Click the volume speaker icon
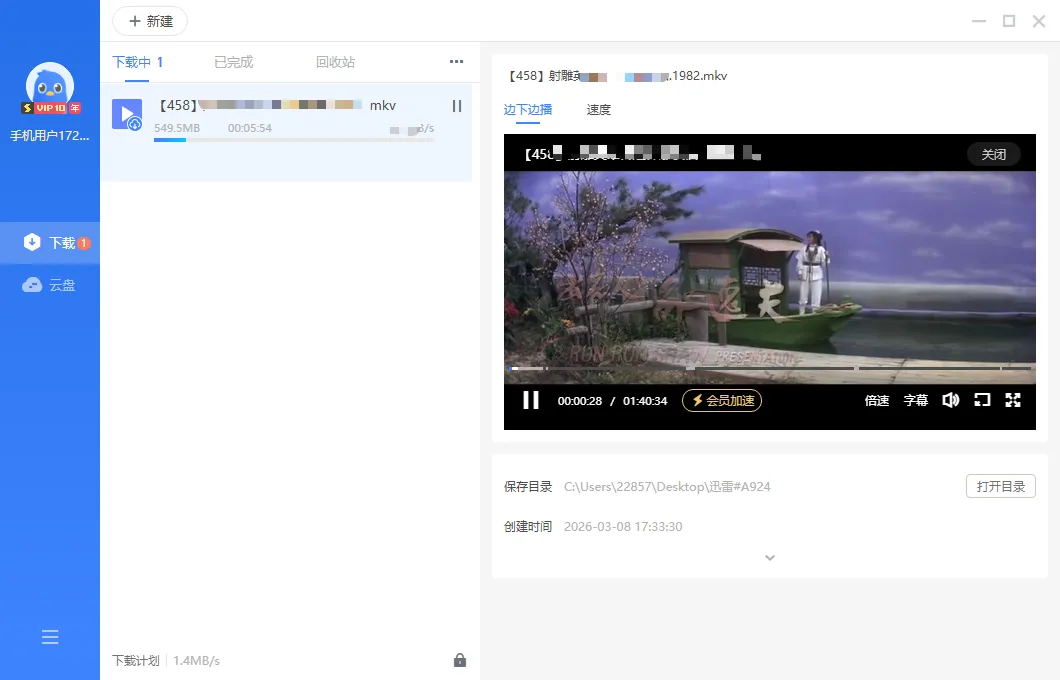1060x680 pixels. coord(950,400)
